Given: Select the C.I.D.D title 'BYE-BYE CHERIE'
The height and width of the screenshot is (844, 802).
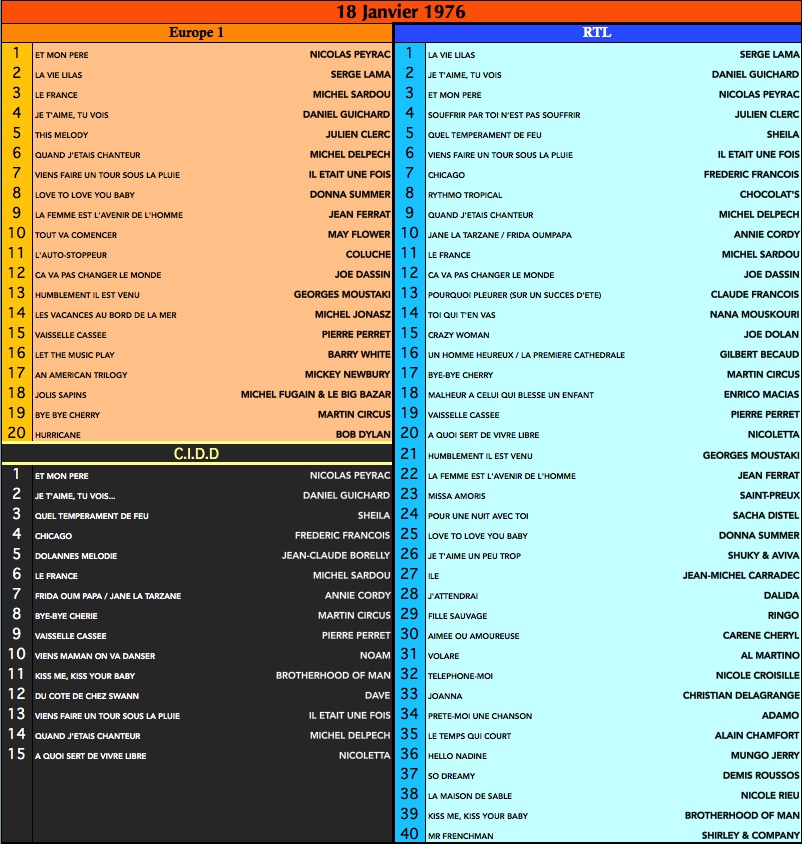Looking at the screenshot, I should (66, 616).
